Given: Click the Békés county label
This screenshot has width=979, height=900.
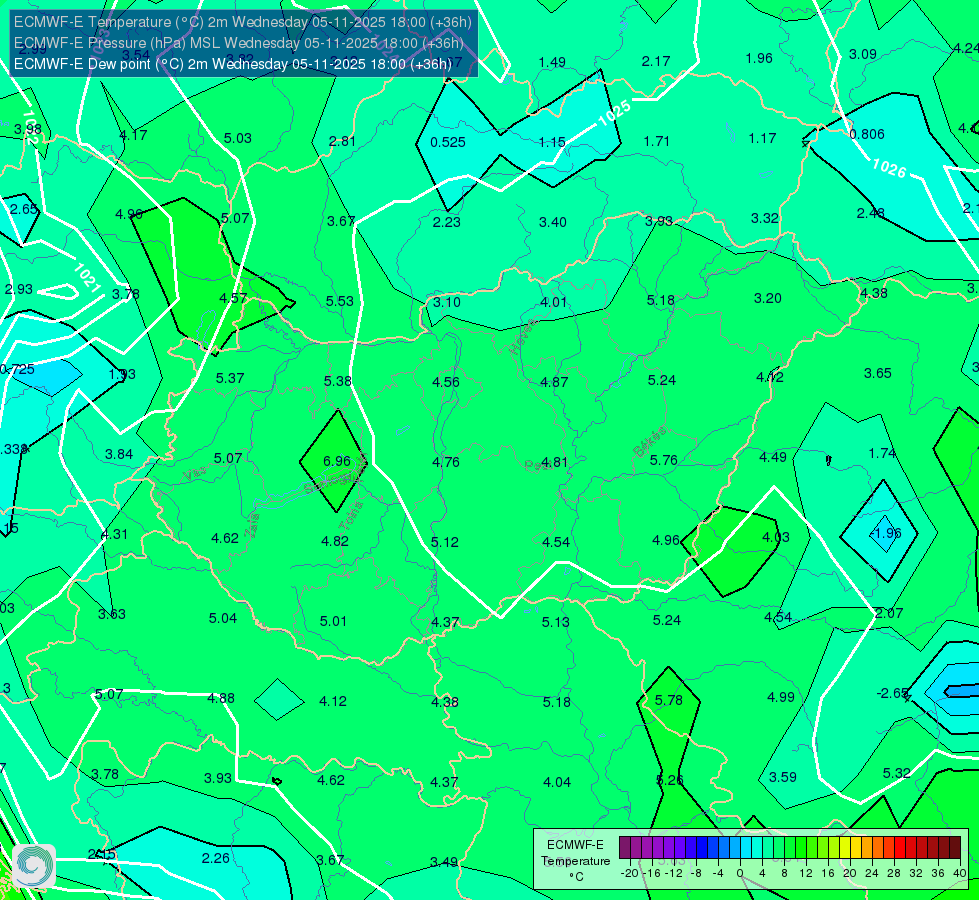Looking at the screenshot, I should (x=649, y=442).
